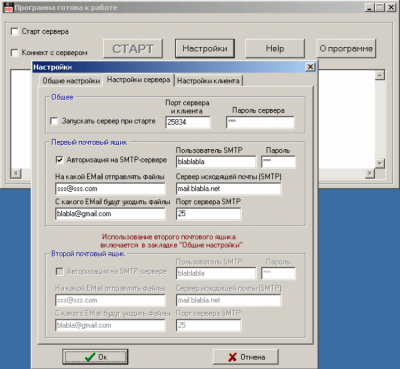The width and height of the screenshot is (400, 369).
Task: Click the Общее group label
Action: 62,97
